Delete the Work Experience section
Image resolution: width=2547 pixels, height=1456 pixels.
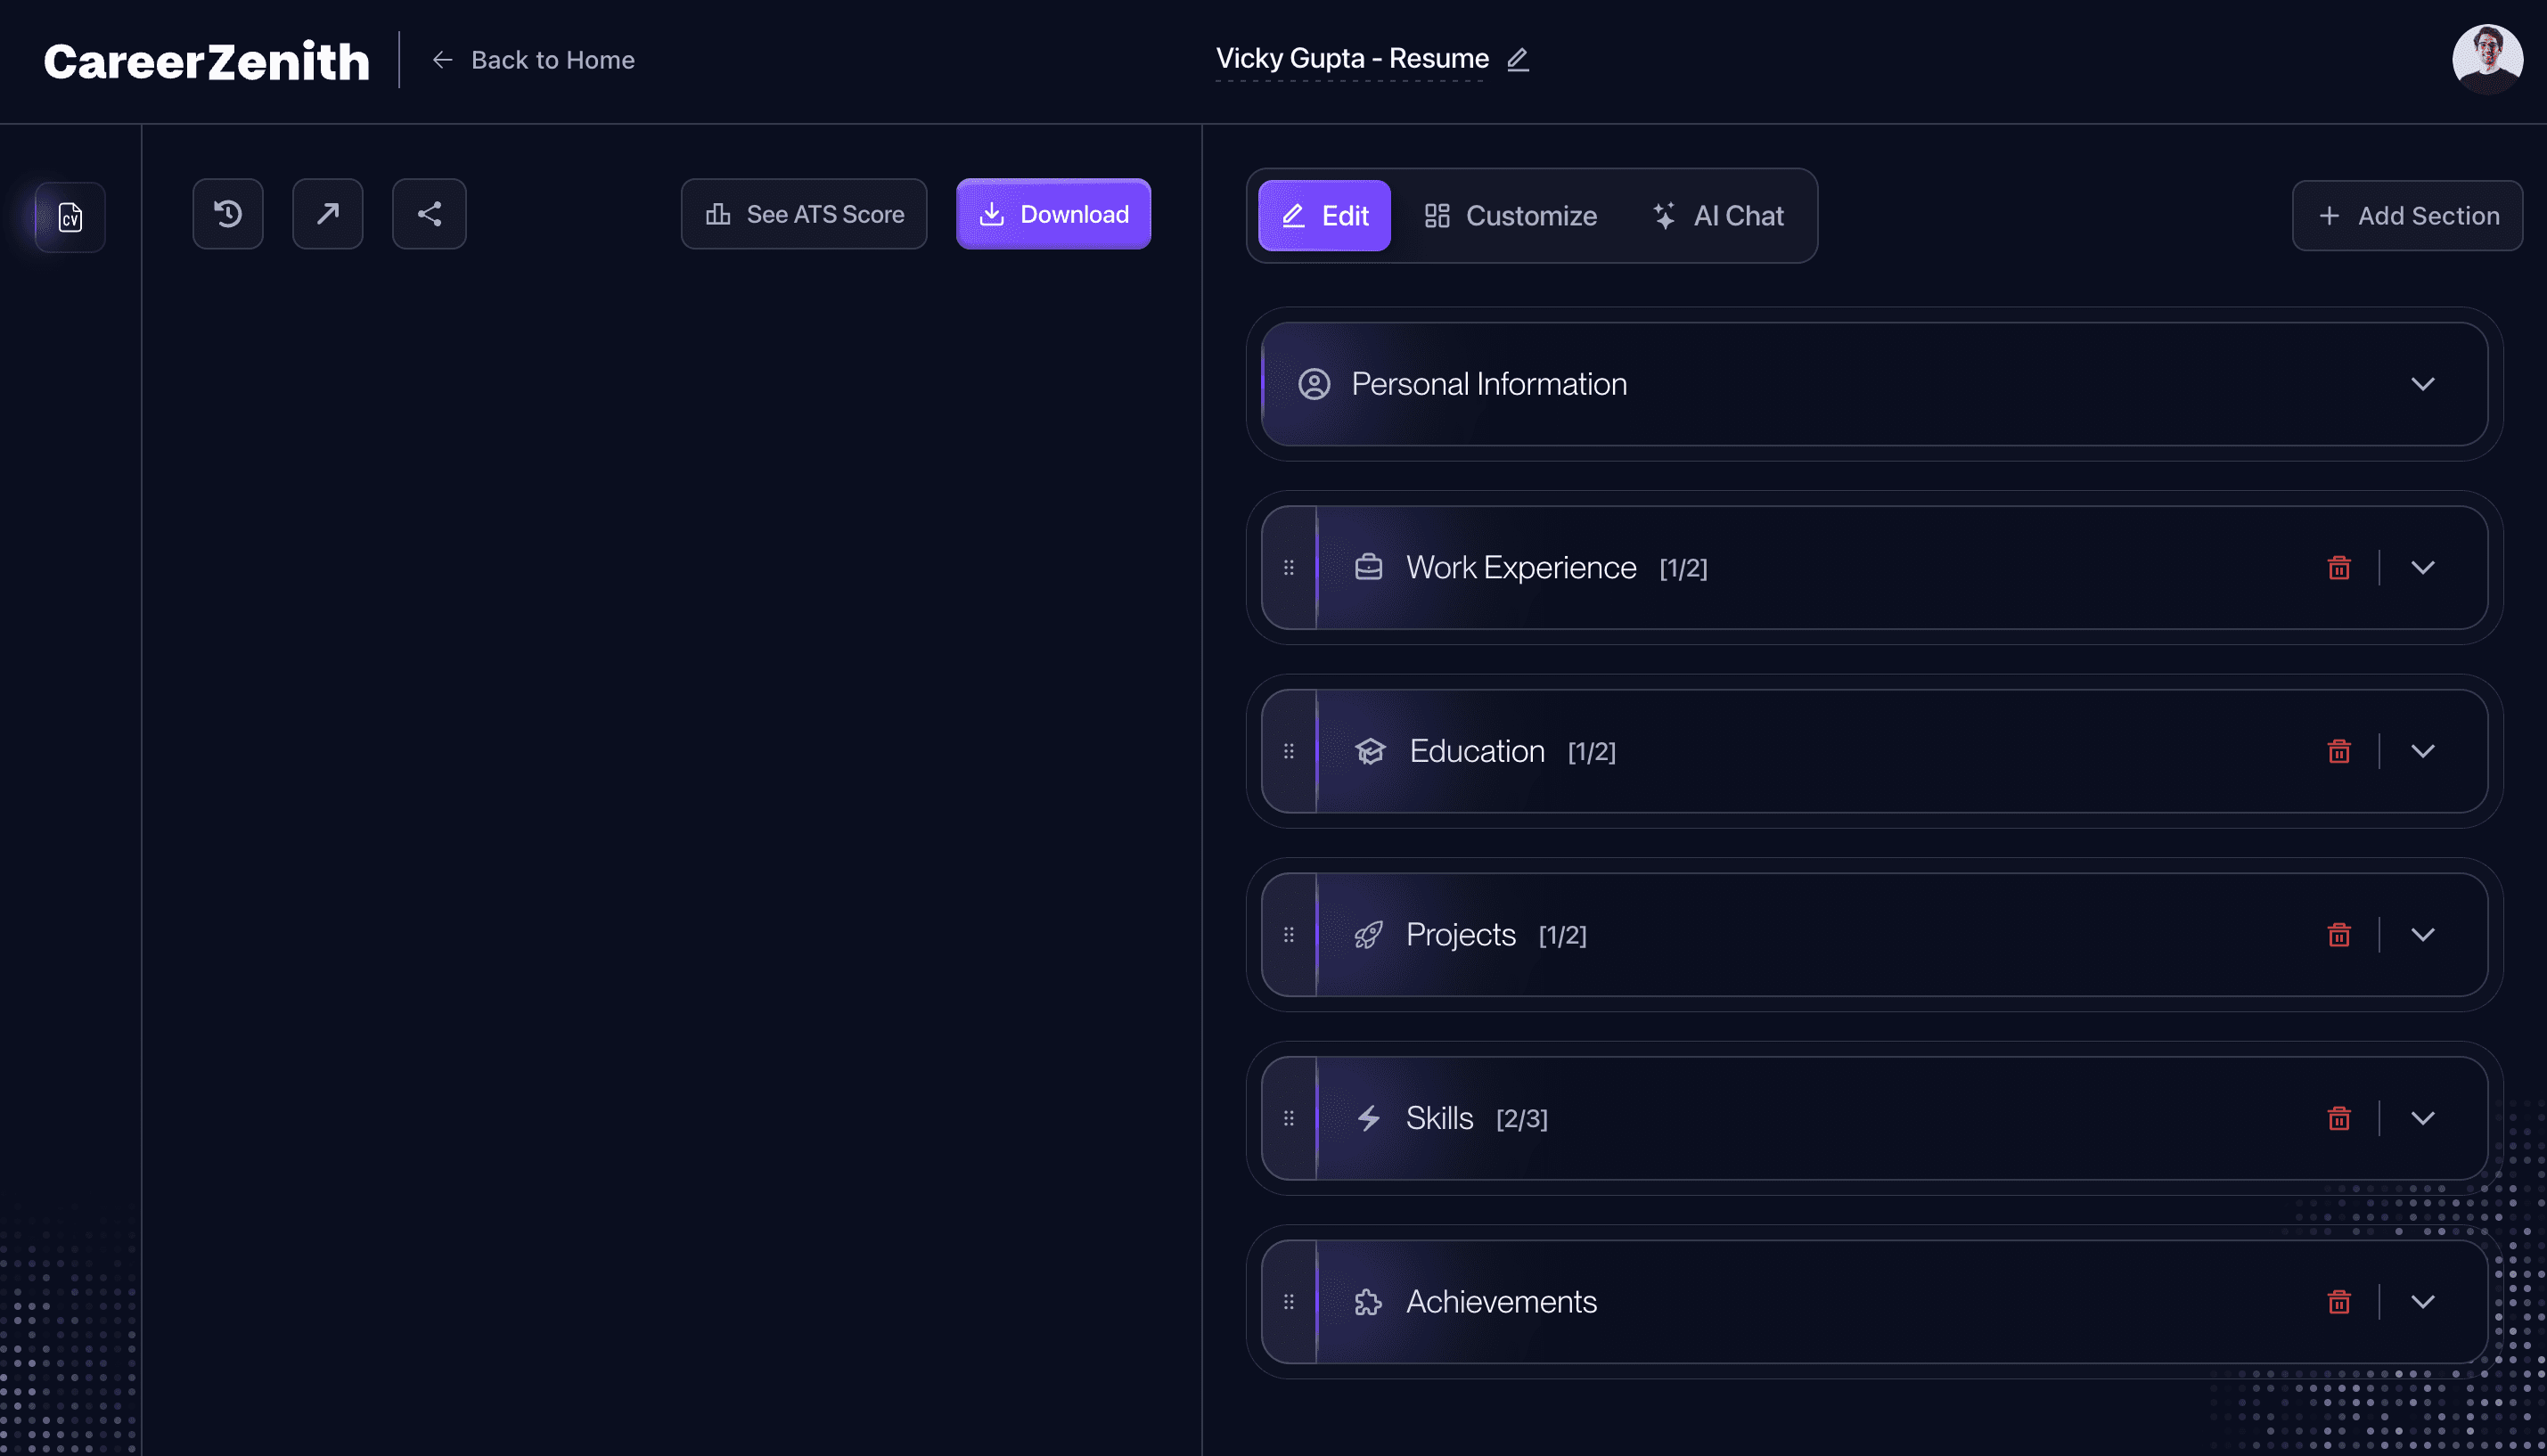click(2338, 568)
